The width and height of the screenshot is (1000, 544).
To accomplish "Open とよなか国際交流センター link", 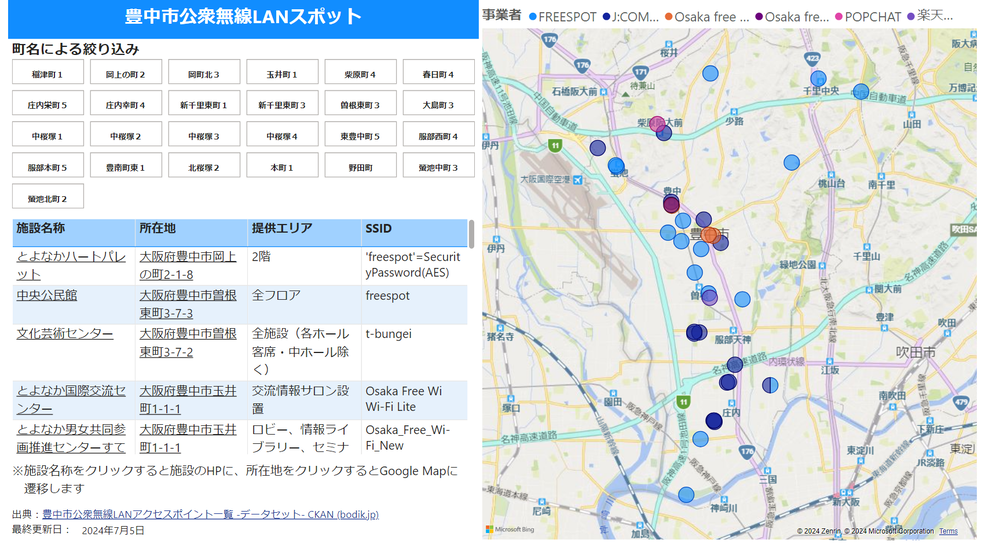I will (71, 399).
